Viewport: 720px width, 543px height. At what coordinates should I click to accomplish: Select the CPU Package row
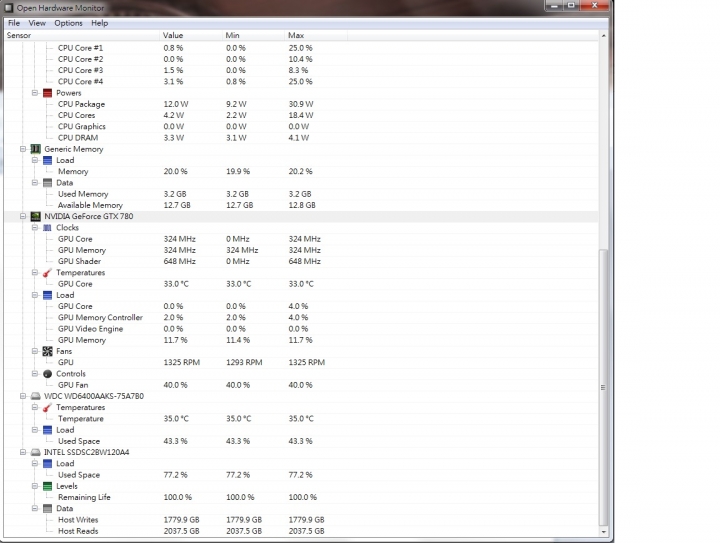pos(301,104)
